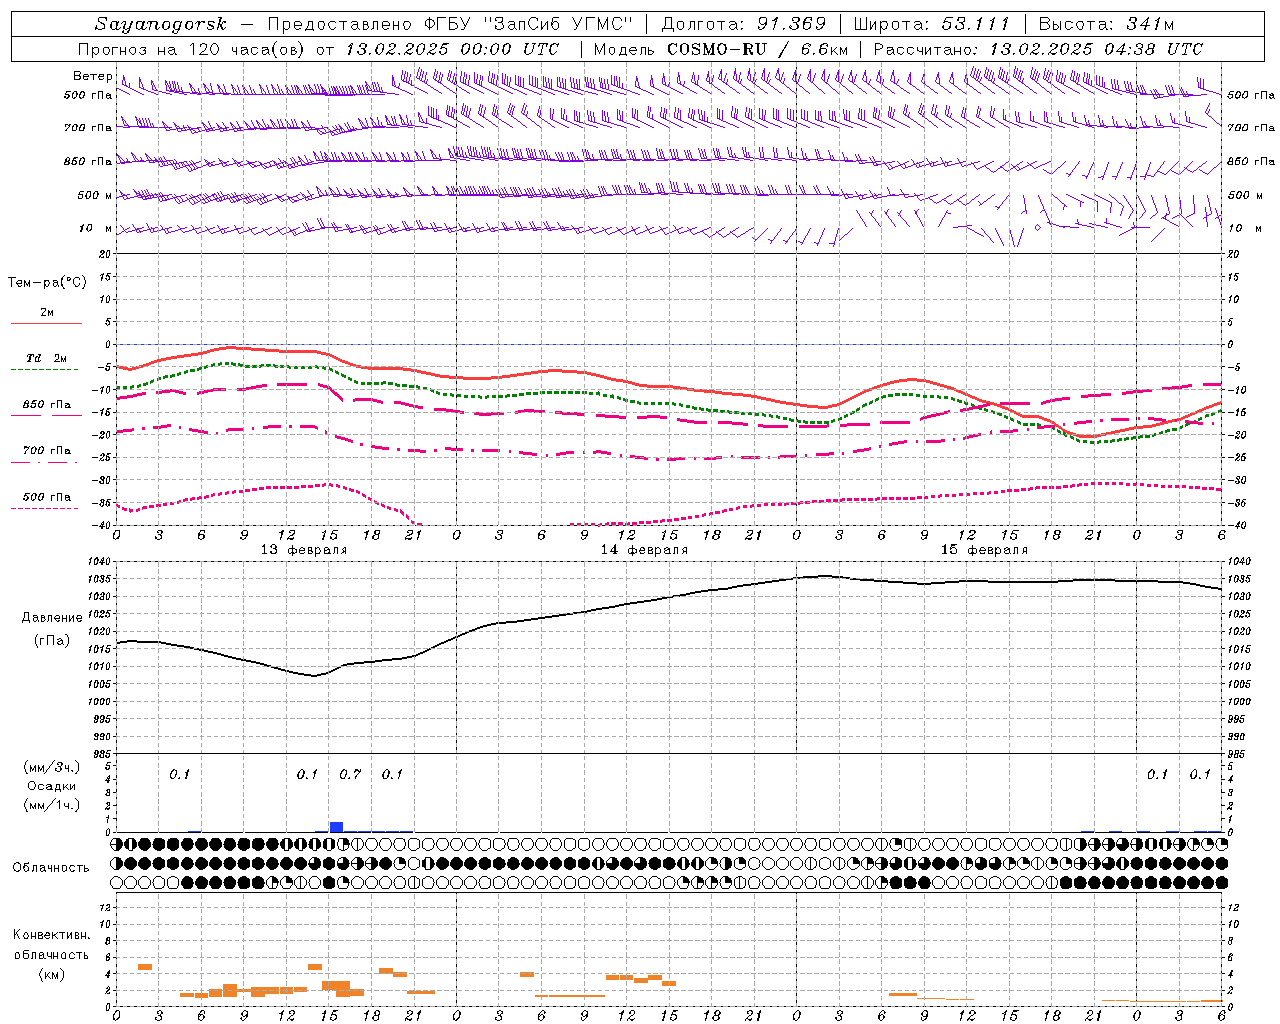Select the 'Высота: 341м' elevation text
The image size is (1280, 1024).
[x=1106, y=24]
